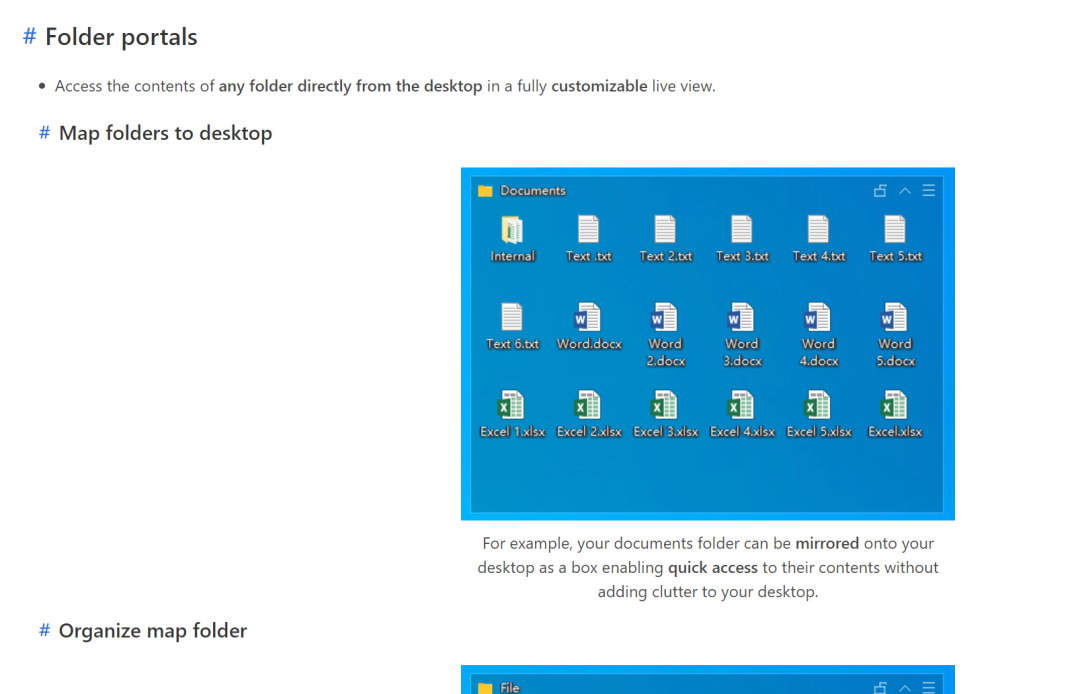This screenshot has height=694, width=1080.
Task: Click the Map folders to desktop heading
Action: (165, 133)
